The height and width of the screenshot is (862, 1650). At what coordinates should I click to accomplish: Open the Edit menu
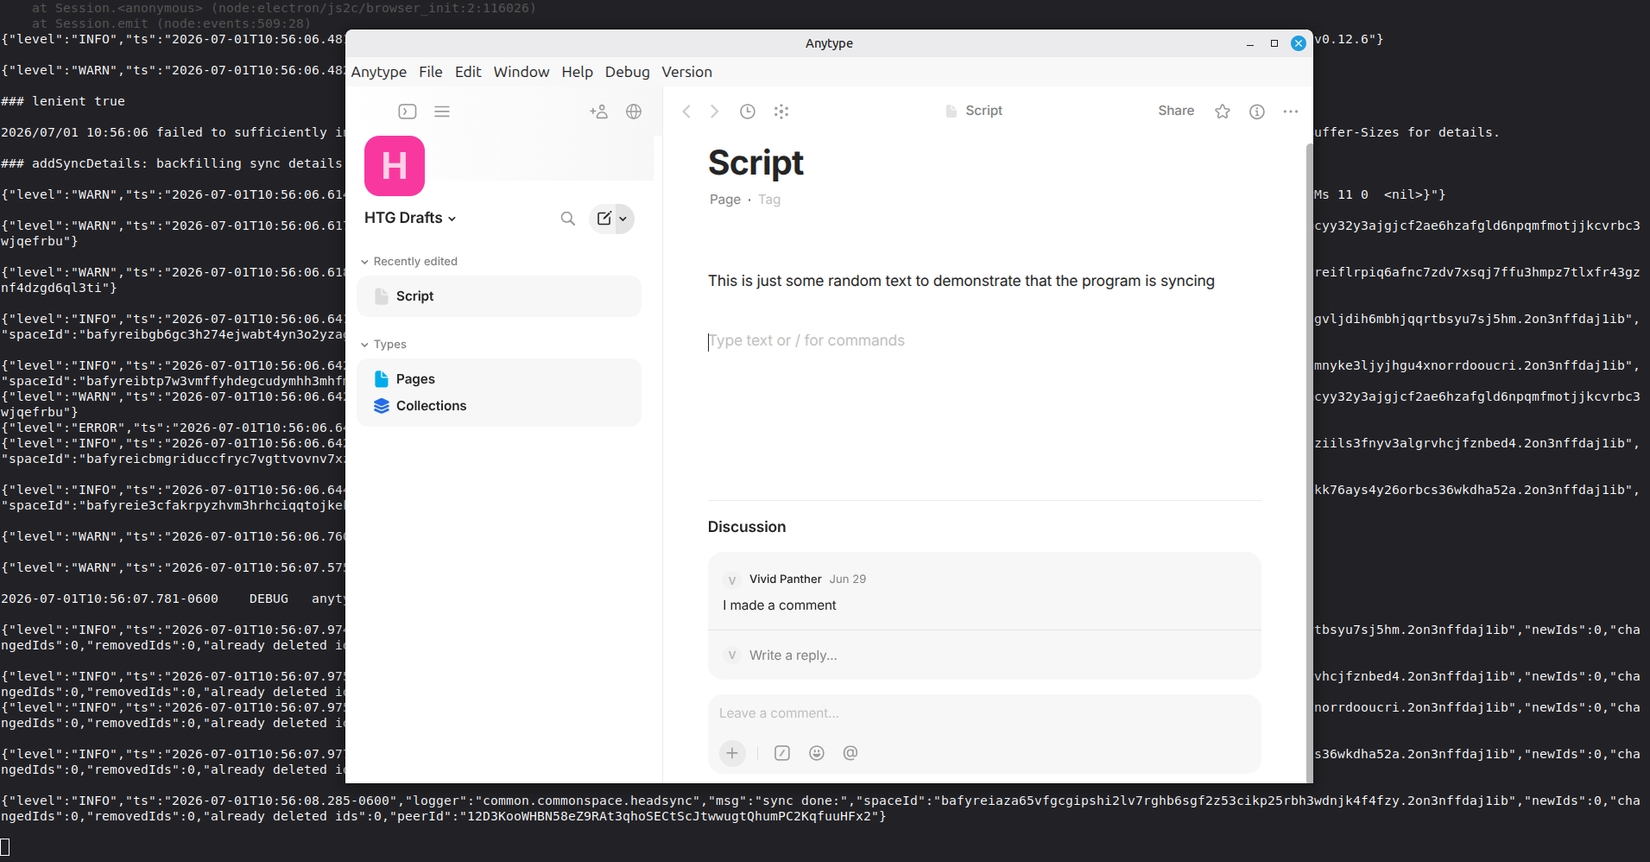[x=468, y=72]
